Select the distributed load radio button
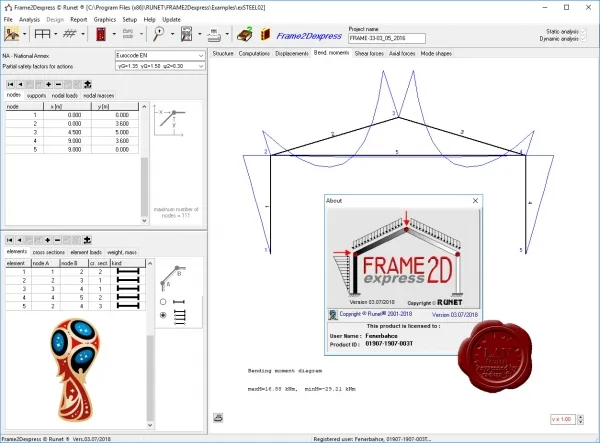The image size is (600, 443). click(x=163, y=315)
